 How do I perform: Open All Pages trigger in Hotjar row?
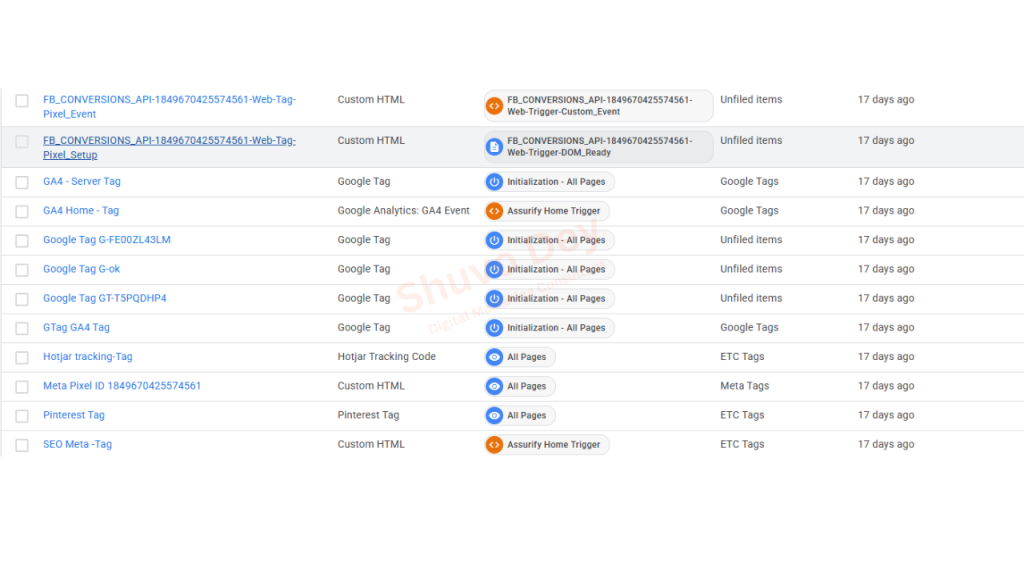click(520, 357)
